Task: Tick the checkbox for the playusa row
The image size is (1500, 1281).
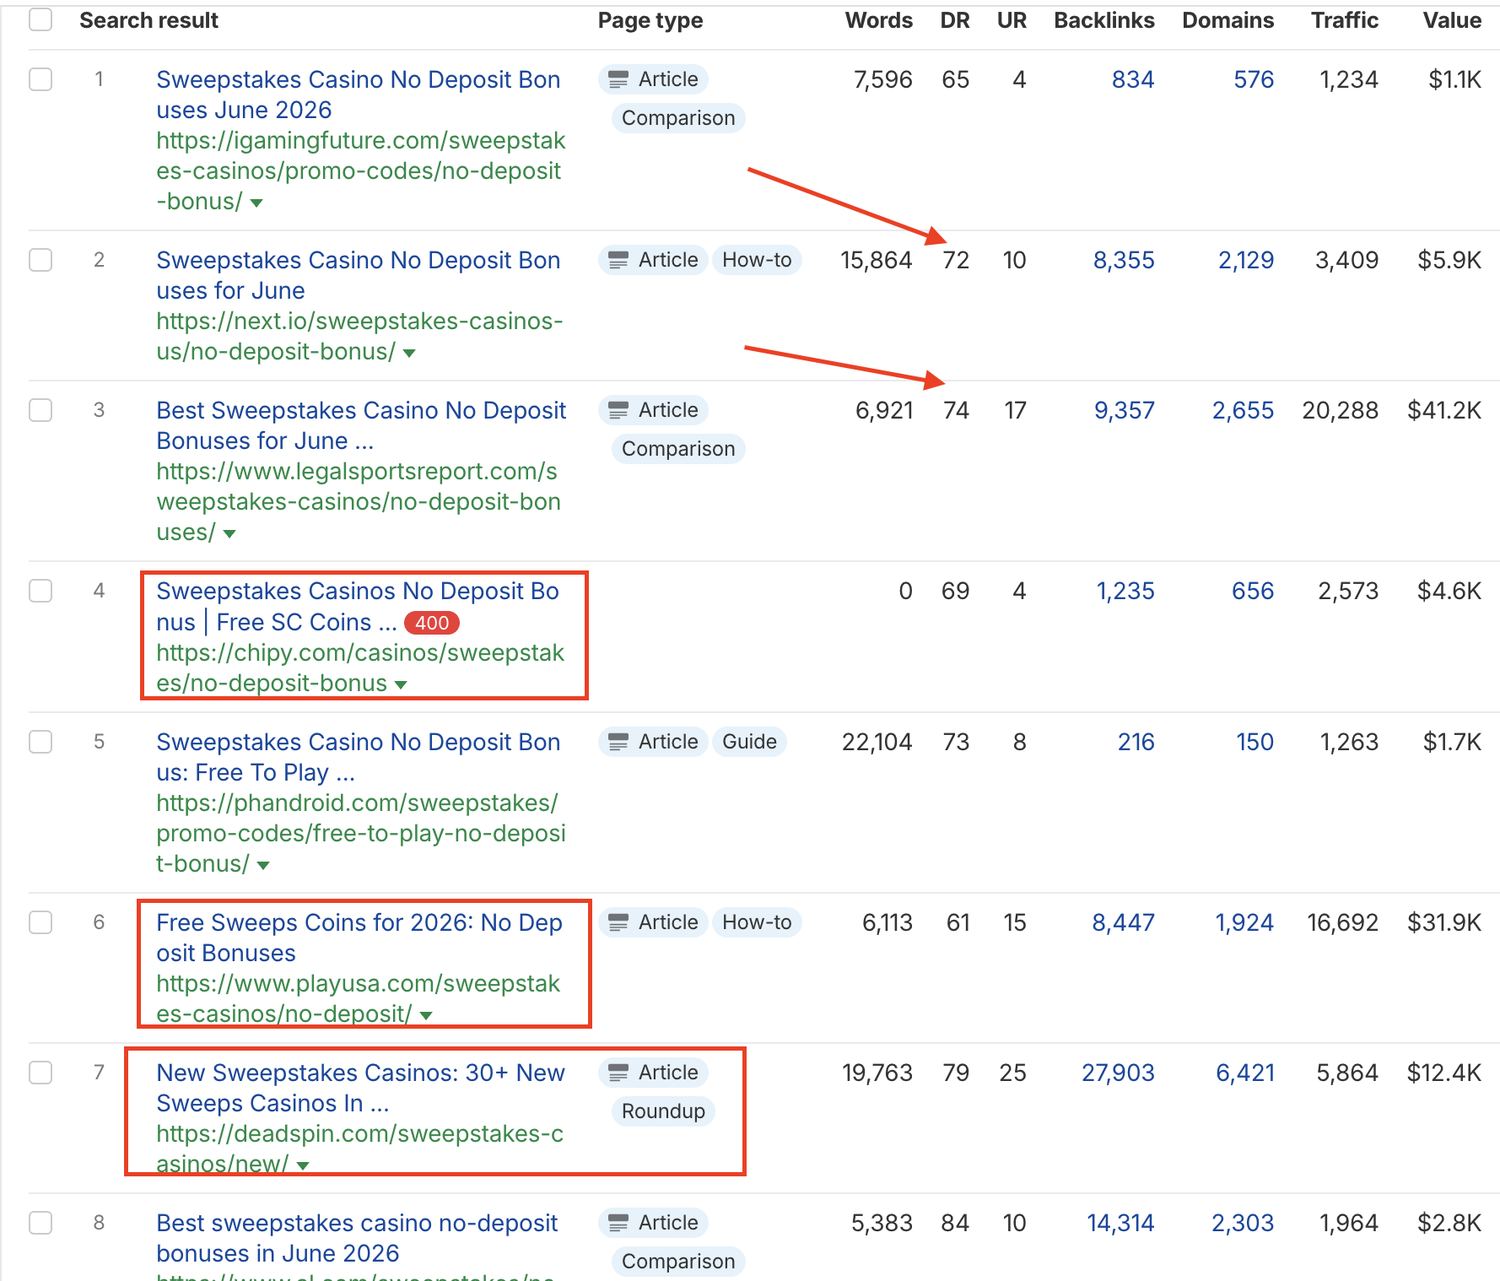Action: pos(41,922)
